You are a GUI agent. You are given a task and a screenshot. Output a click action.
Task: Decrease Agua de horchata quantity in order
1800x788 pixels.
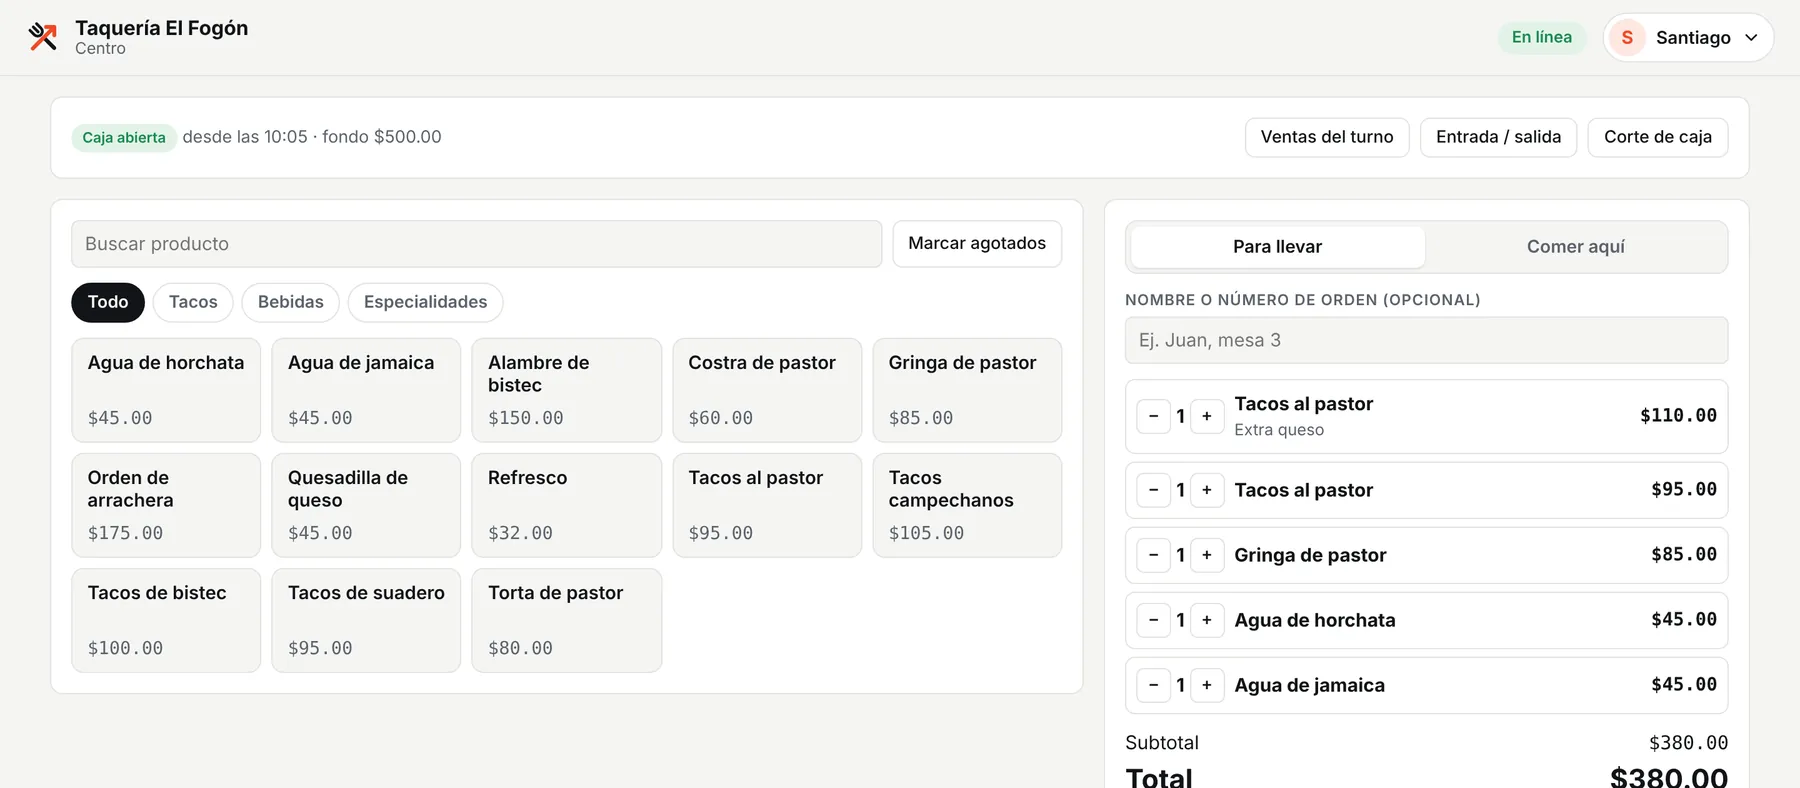(1153, 620)
